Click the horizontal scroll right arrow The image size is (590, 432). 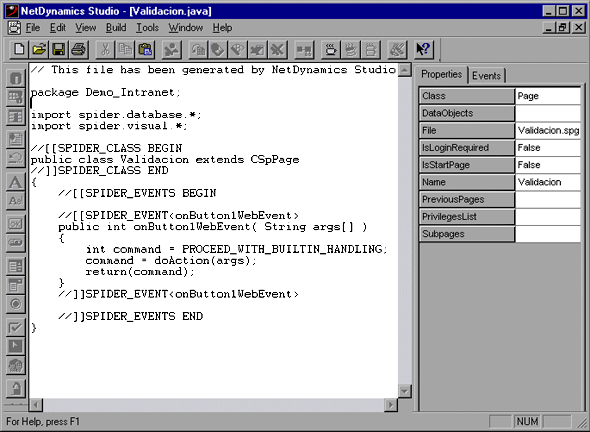pyautogui.click(x=391, y=405)
